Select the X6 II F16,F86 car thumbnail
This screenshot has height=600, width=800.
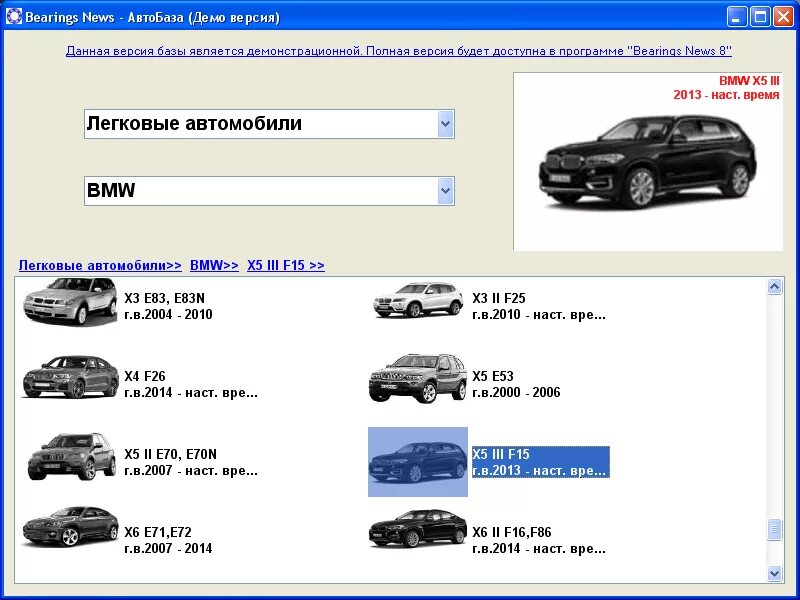point(417,529)
